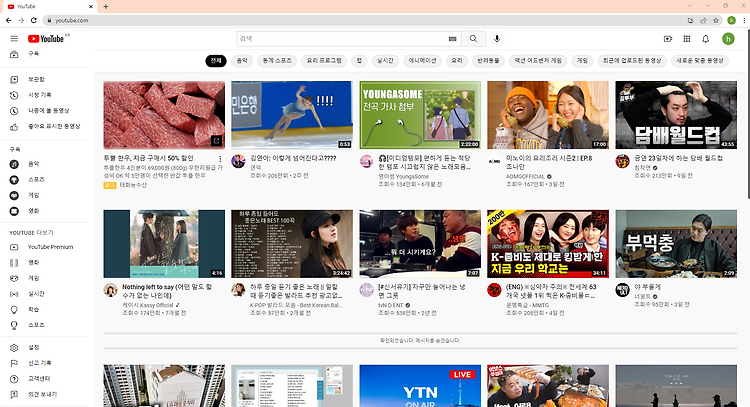
Task: Select the 전체 filter chip
Action: tap(216, 61)
